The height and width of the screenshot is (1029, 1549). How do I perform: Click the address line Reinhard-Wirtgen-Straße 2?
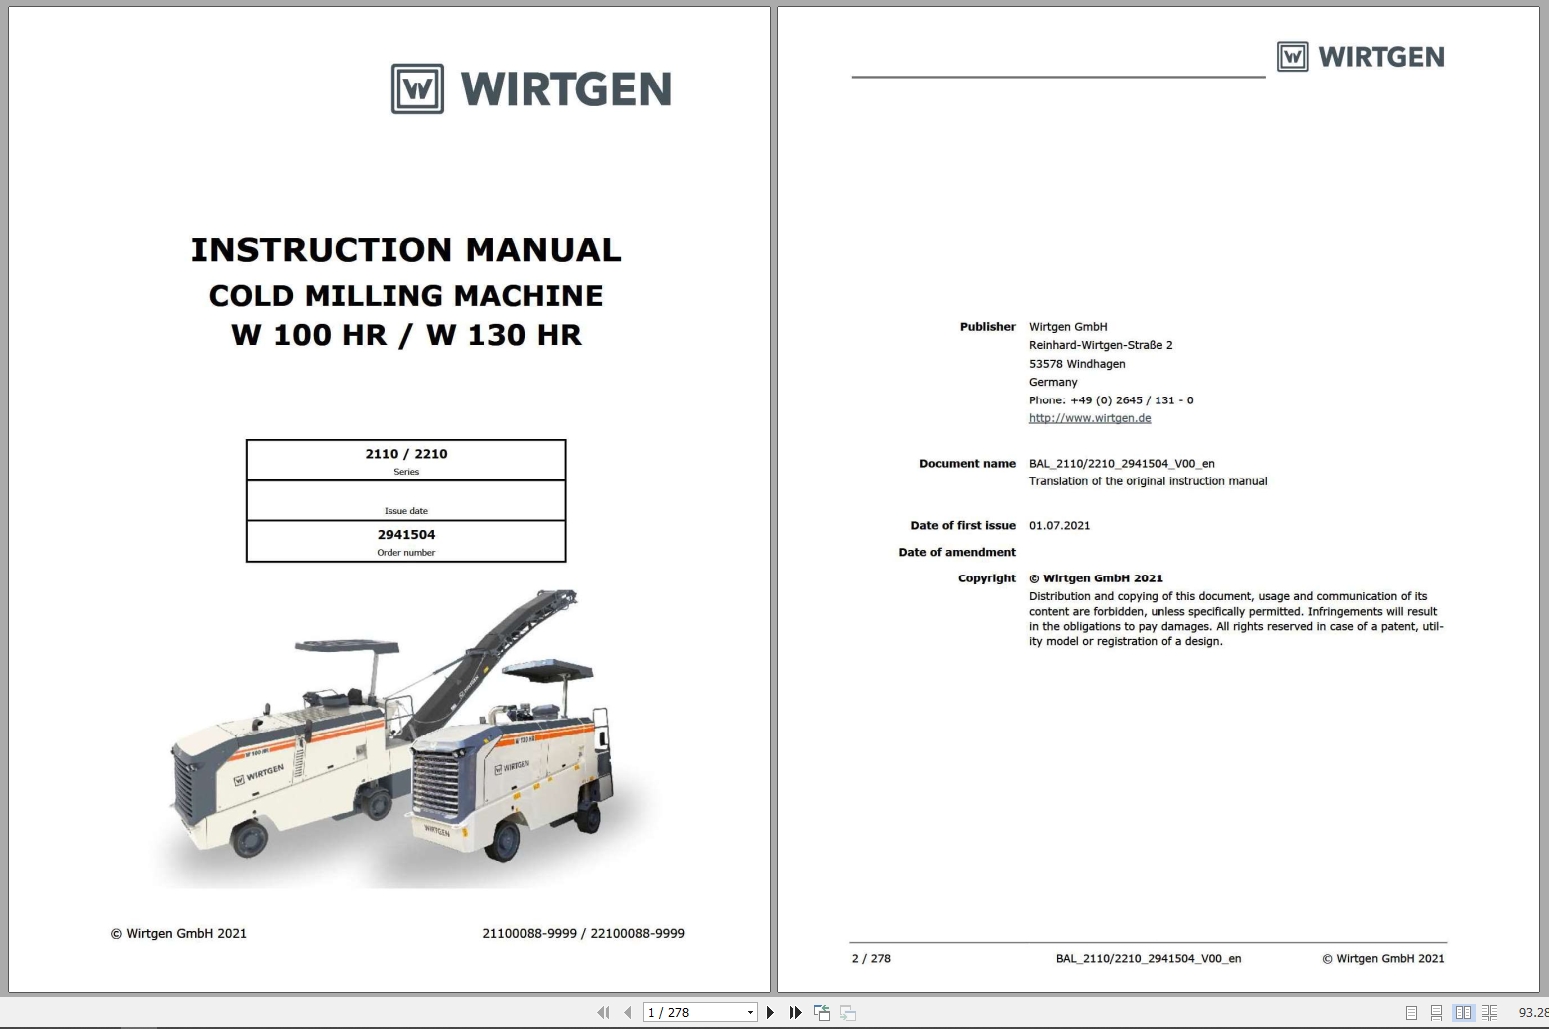pyautogui.click(x=1101, y=345)
